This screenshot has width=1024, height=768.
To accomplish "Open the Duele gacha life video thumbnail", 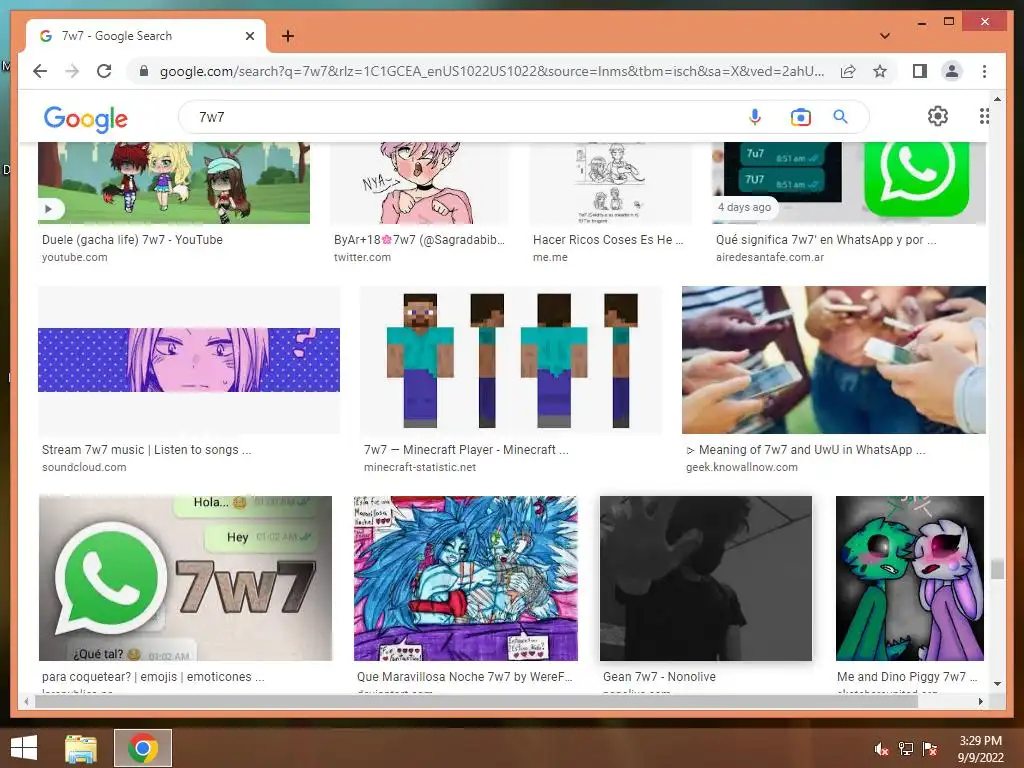I will click(174, 183).
